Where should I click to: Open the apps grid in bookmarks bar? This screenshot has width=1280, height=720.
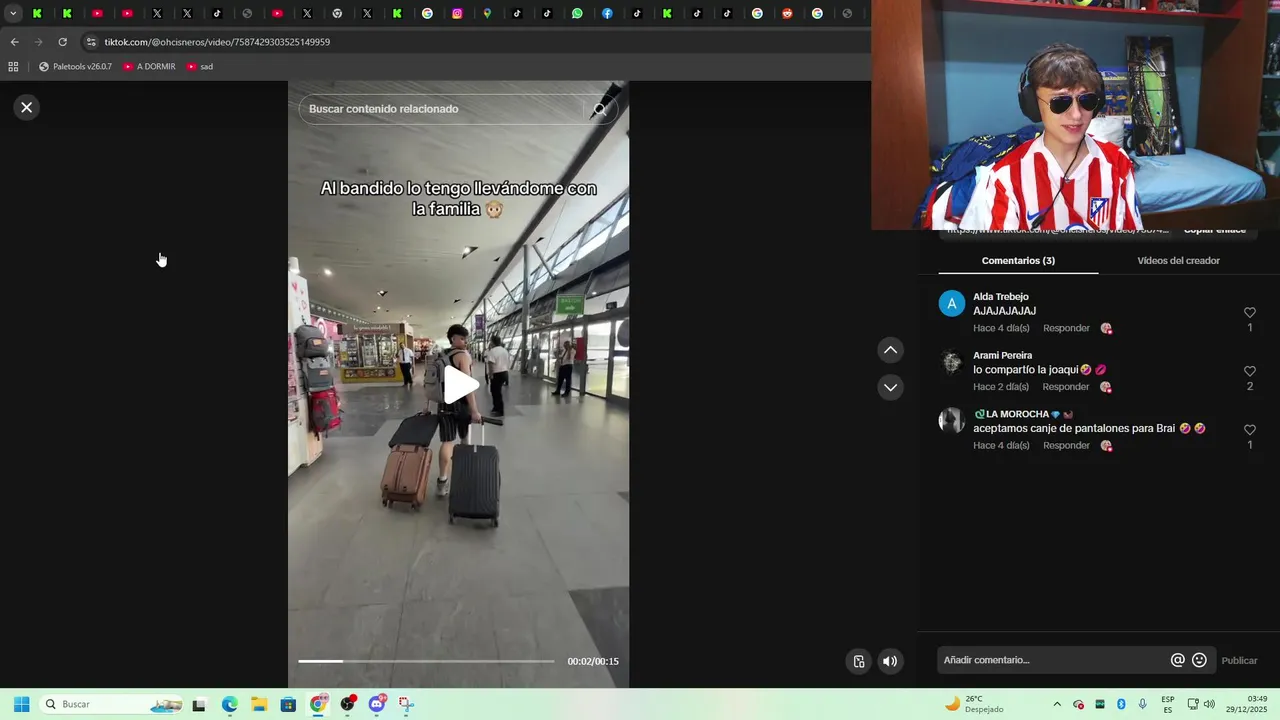click(x=13, y=67)
